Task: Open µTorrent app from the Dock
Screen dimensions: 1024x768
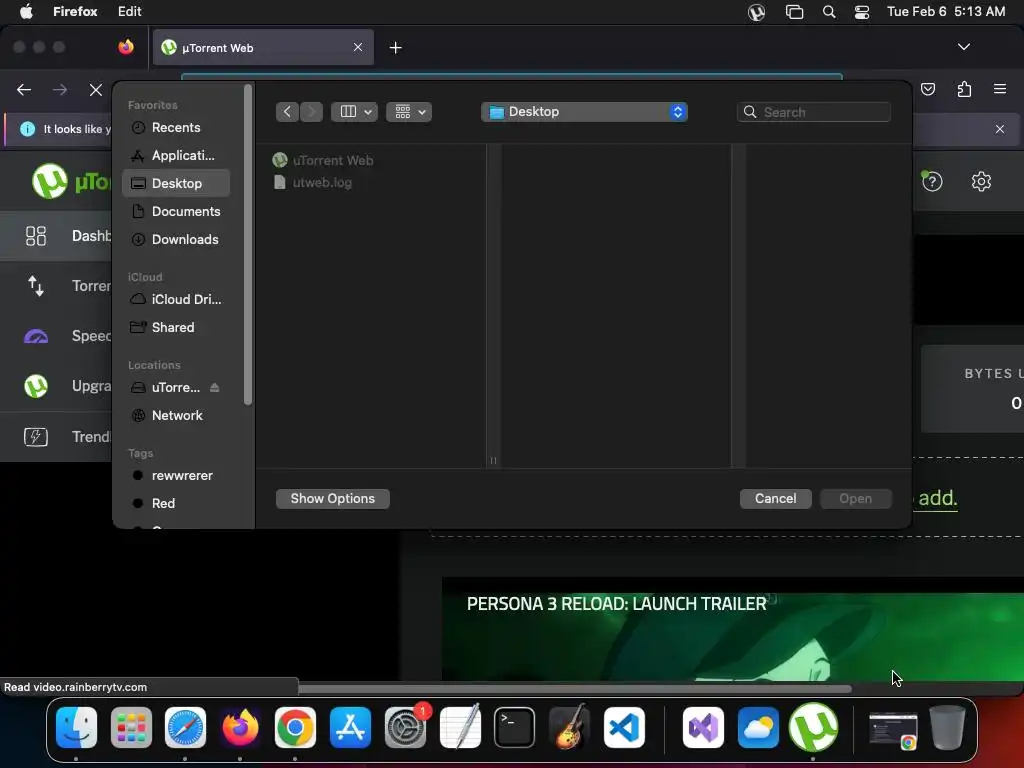Action: pos(813,728)
